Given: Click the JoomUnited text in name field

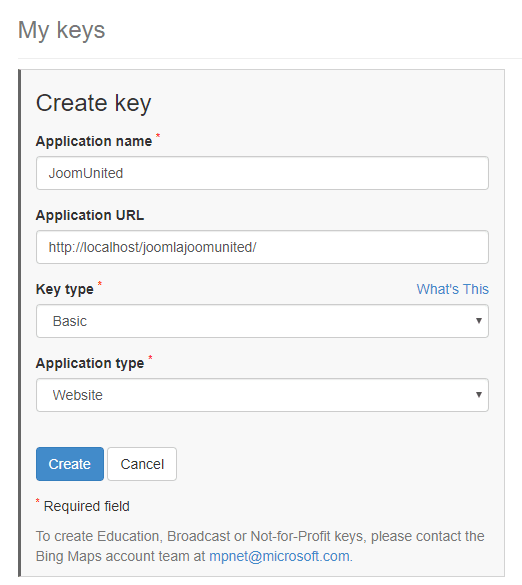Looking at the screenshot, I should click(x=86, y=173).
